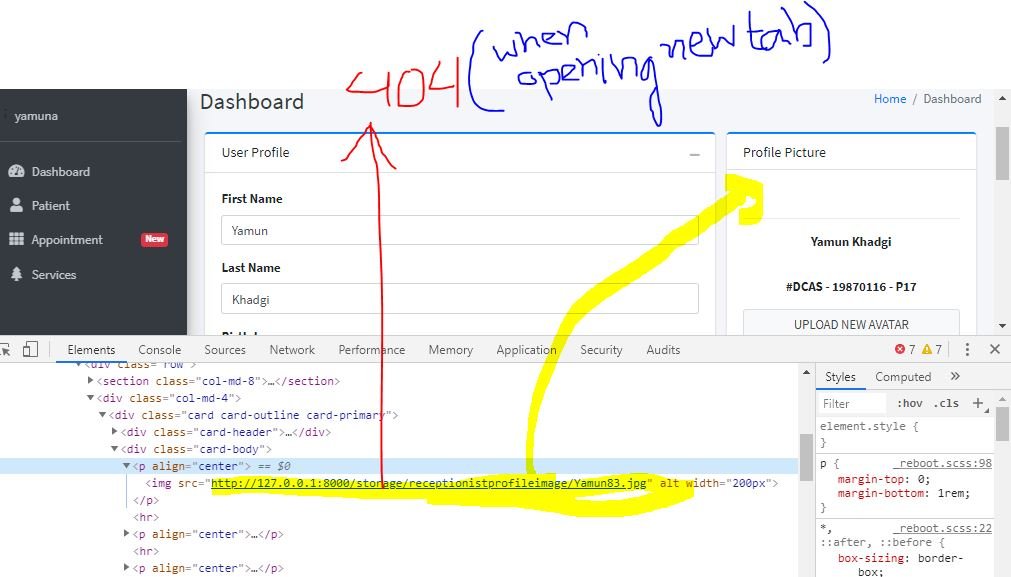Click the Services tree icon

click(x=16, y=274)
